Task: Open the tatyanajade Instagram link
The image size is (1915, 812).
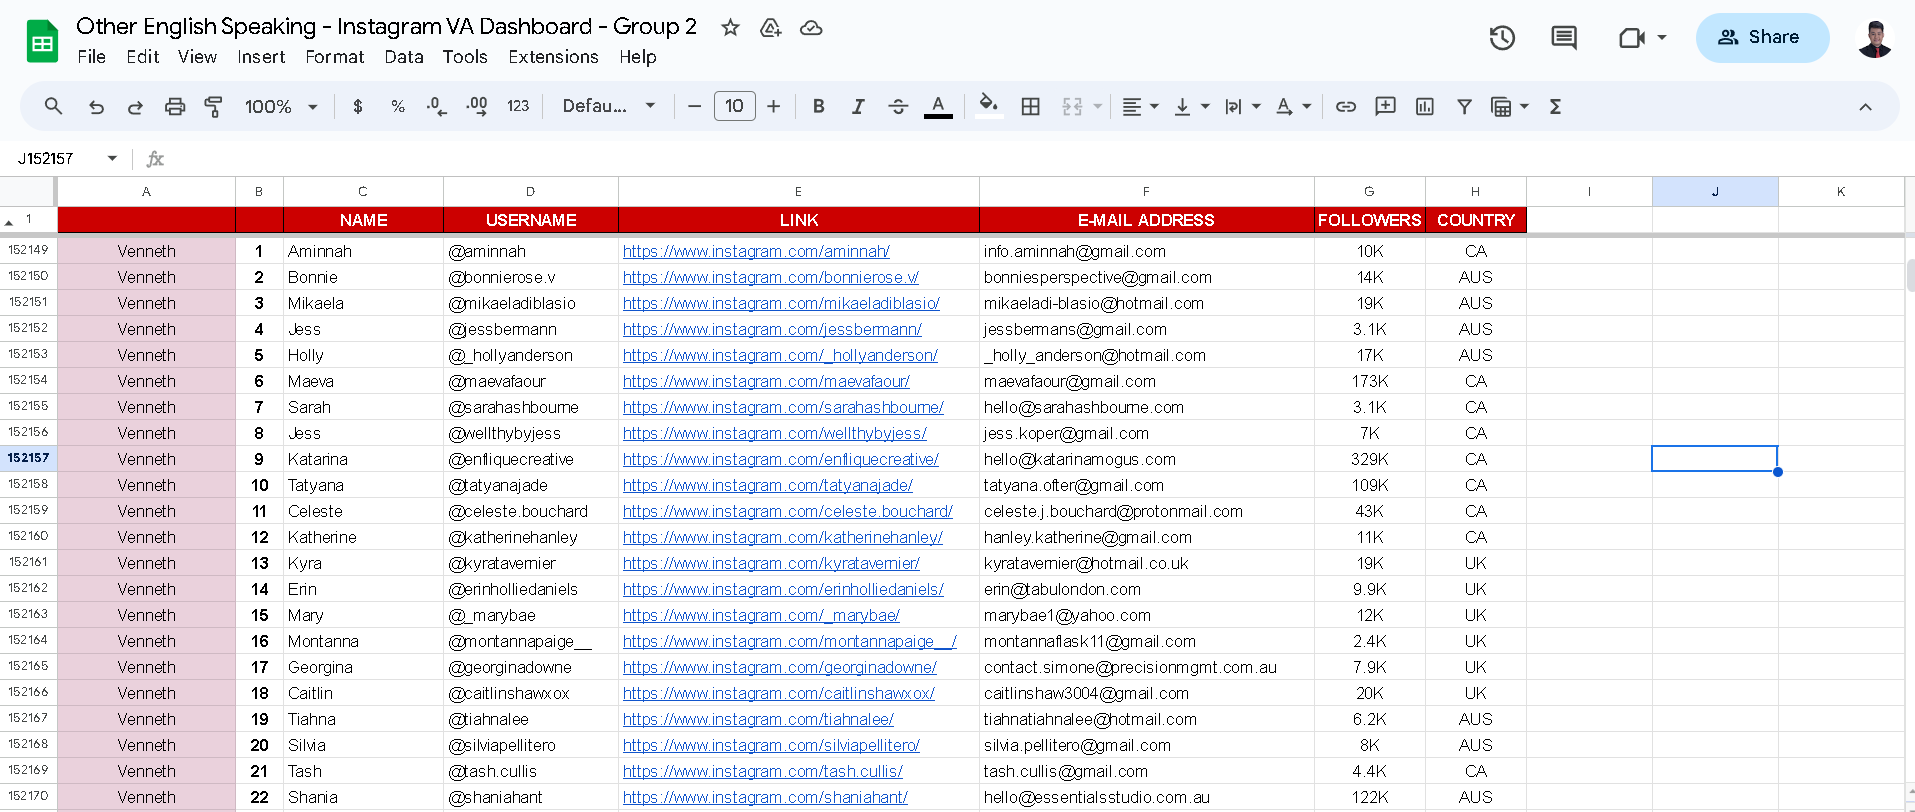Action: (x=768, y=485)
